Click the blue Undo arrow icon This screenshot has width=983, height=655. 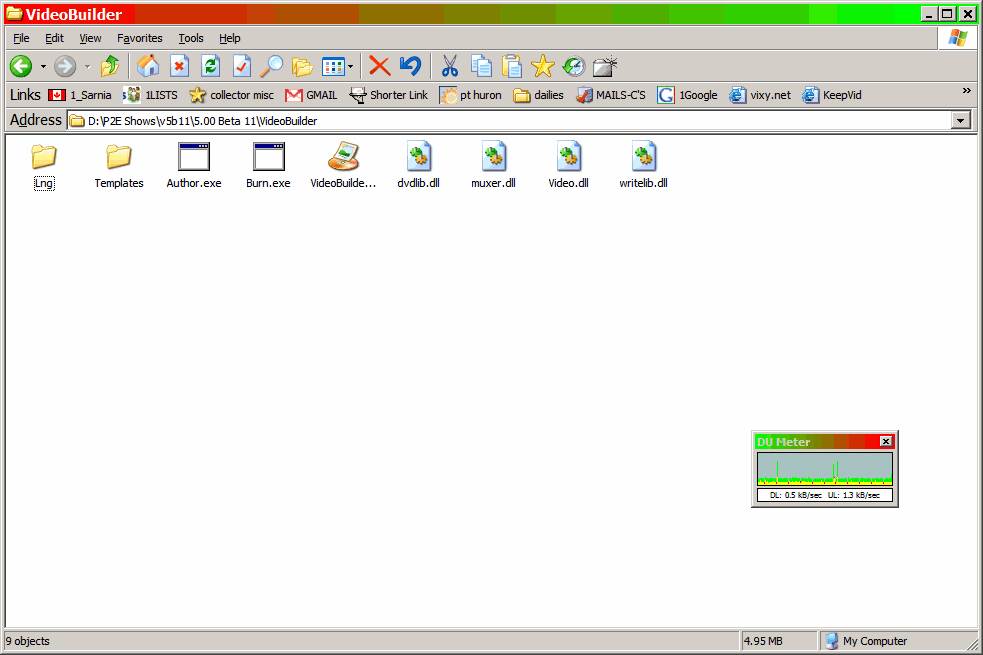[x=410, y=66]
